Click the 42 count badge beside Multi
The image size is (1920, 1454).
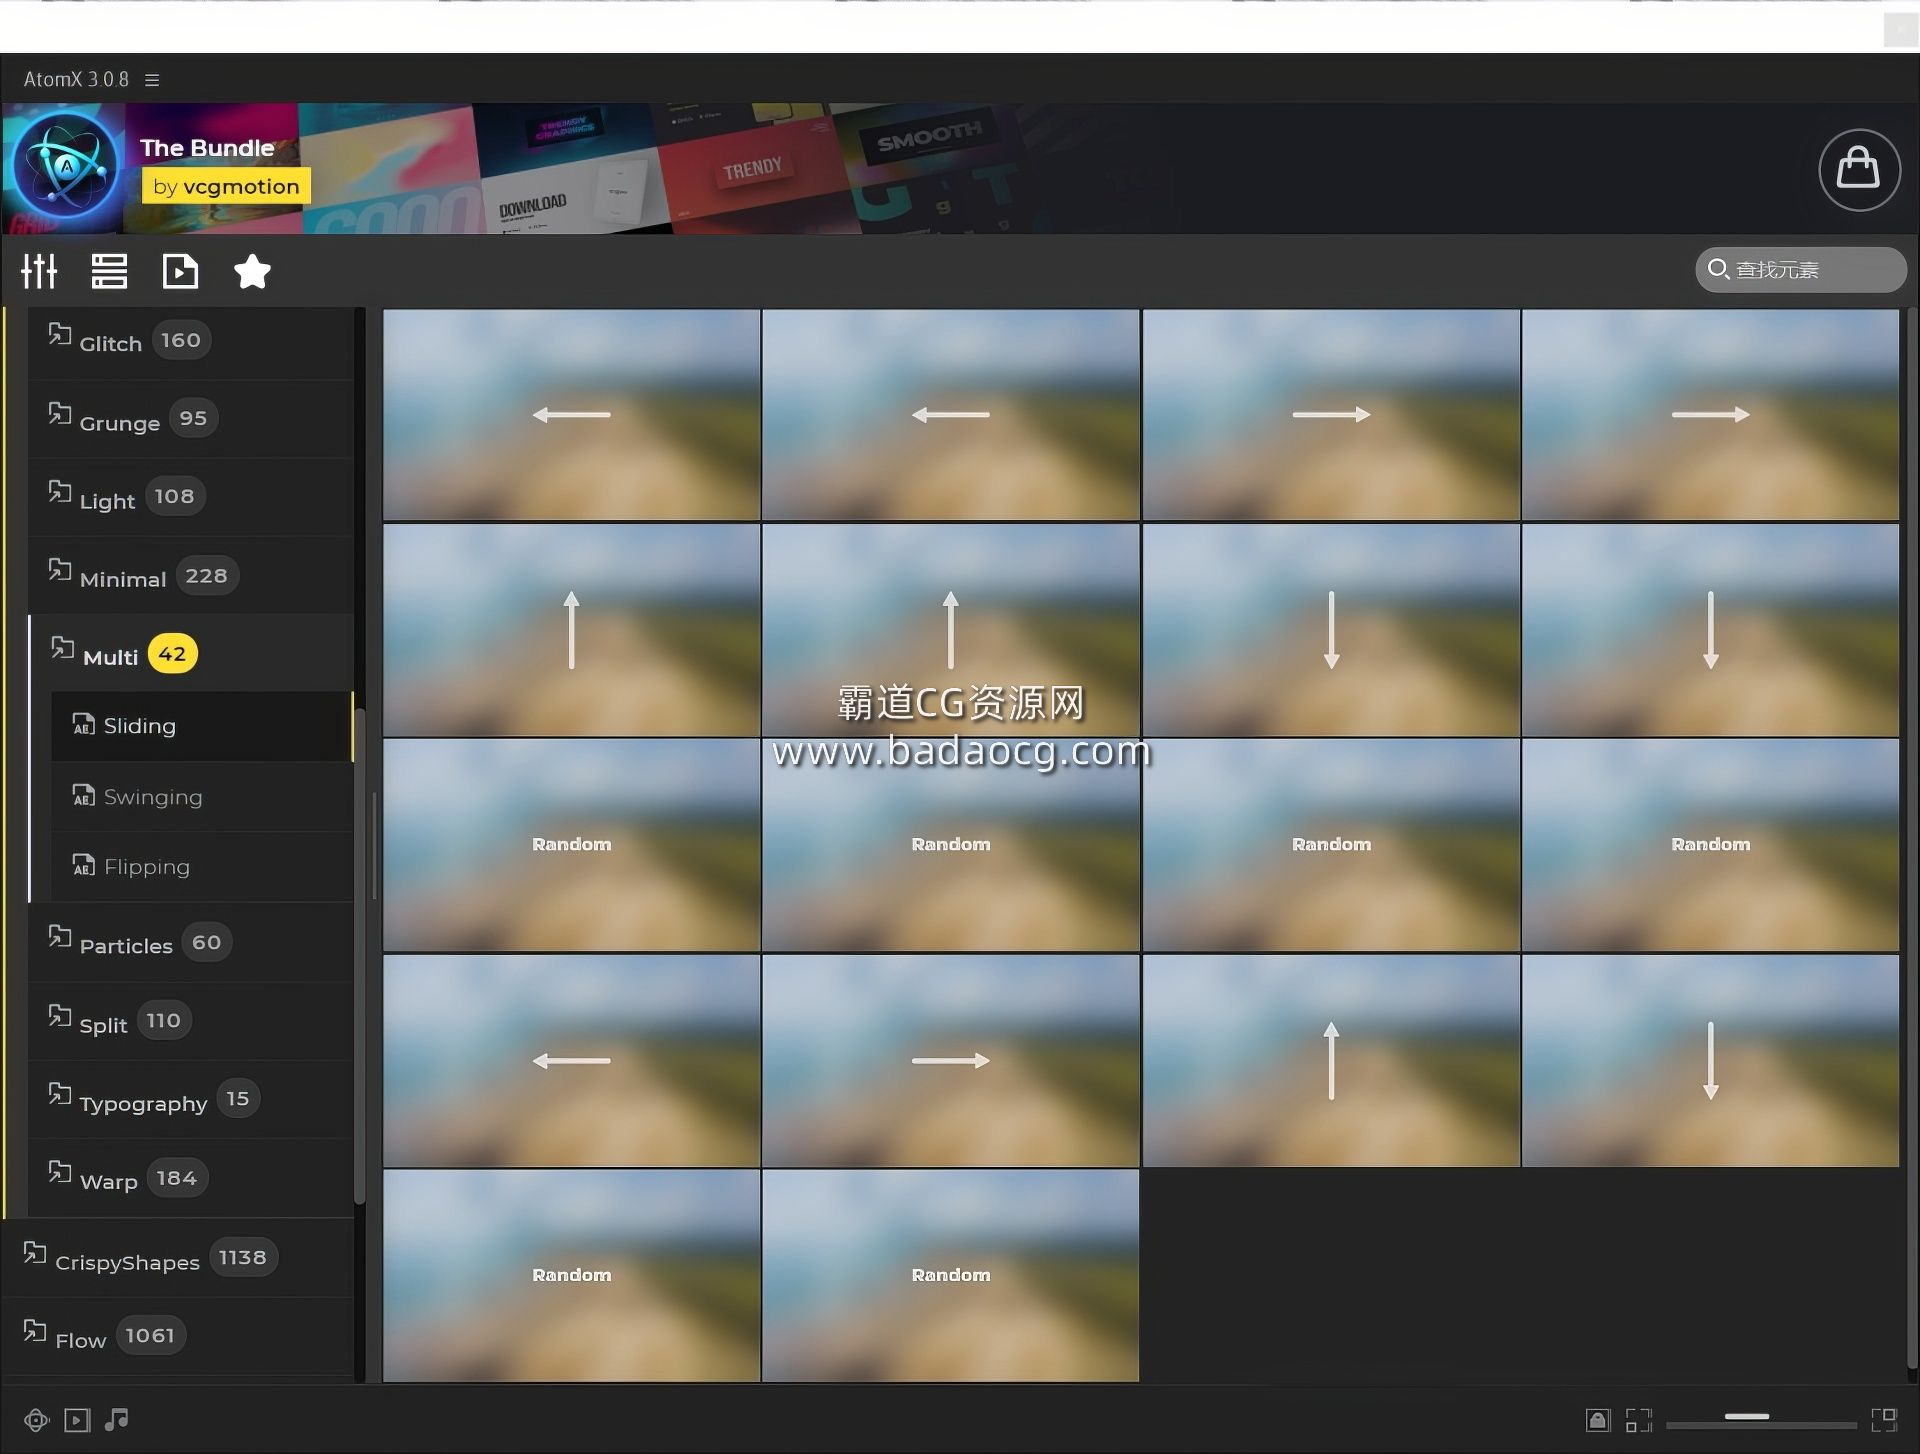click(172, 654)
